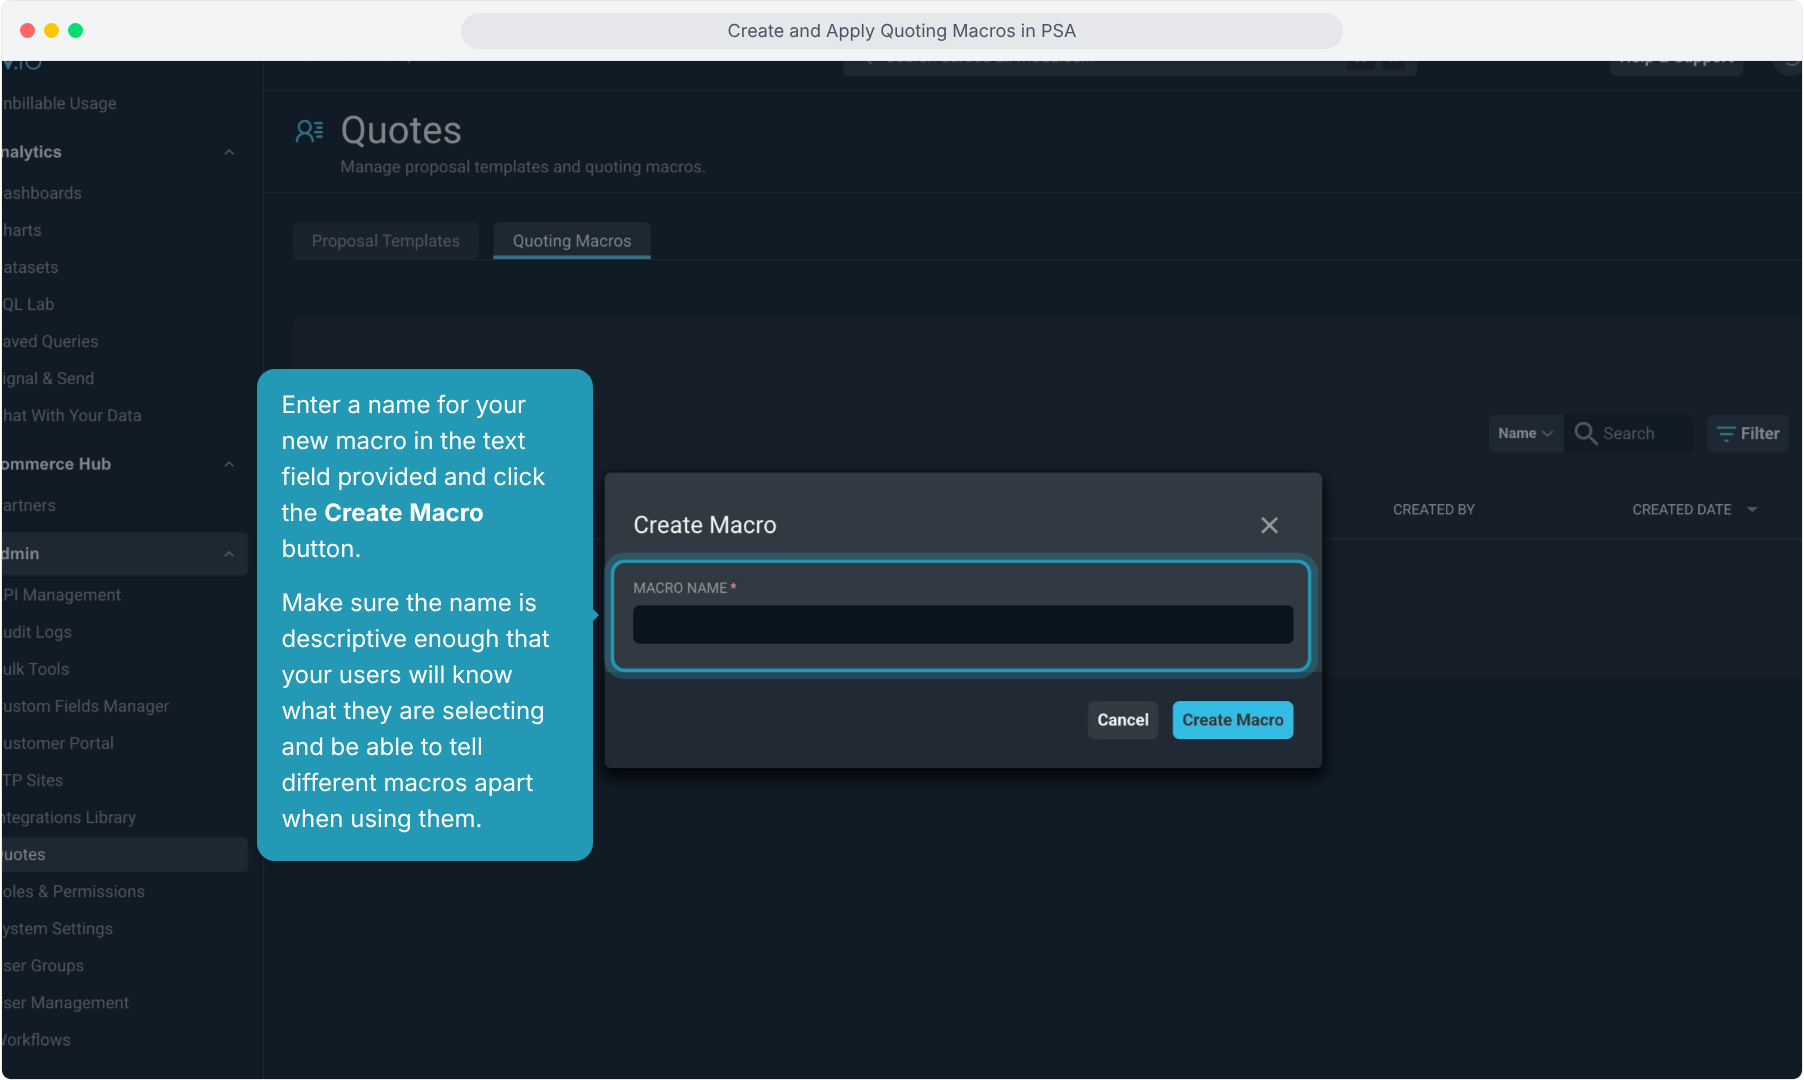This screenshot has height=1080, width=1804.
Task: Click the Filter button
Action: pos(1748,434)
